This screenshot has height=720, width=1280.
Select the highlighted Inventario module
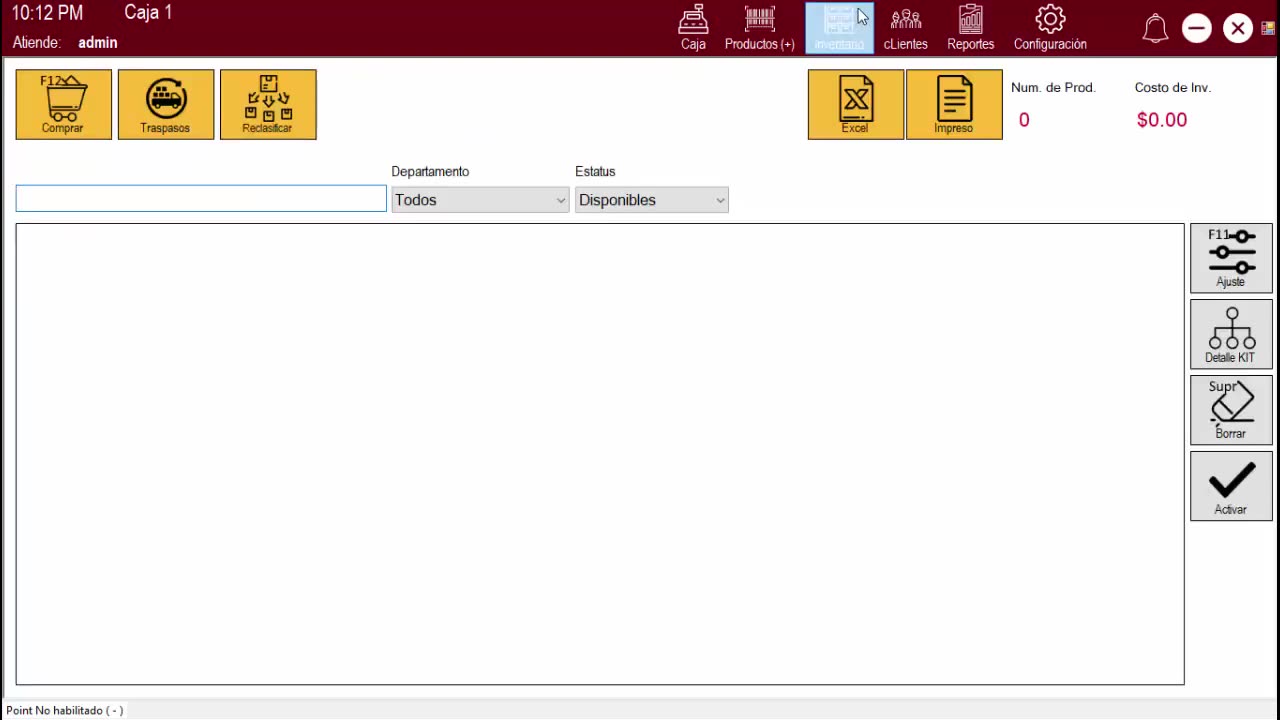tap(839, 28)
